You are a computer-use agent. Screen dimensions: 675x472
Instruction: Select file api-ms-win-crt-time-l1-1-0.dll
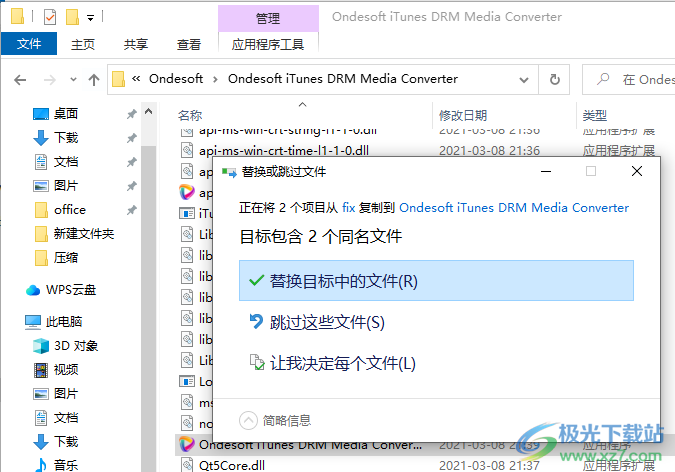[x=284, y=151]
